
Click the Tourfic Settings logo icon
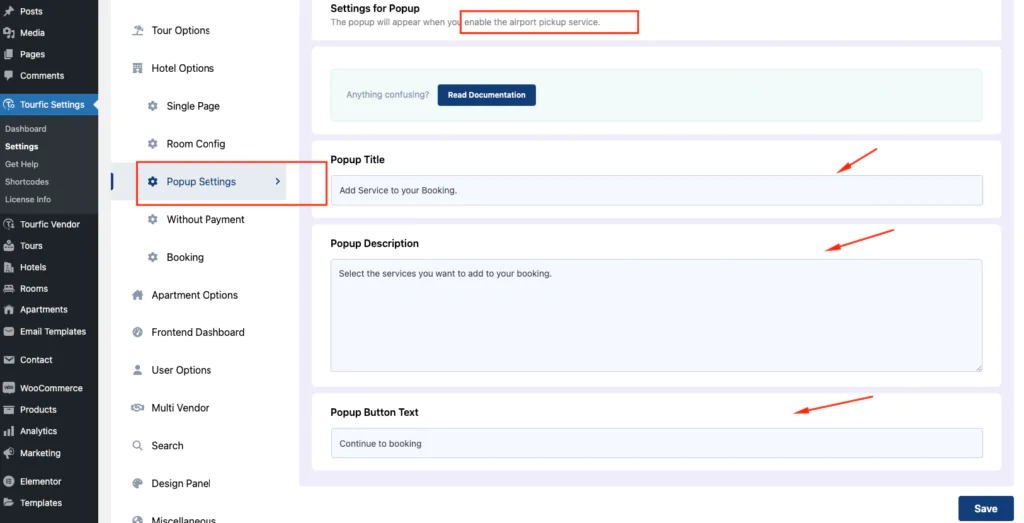click(x=8, y=104)
